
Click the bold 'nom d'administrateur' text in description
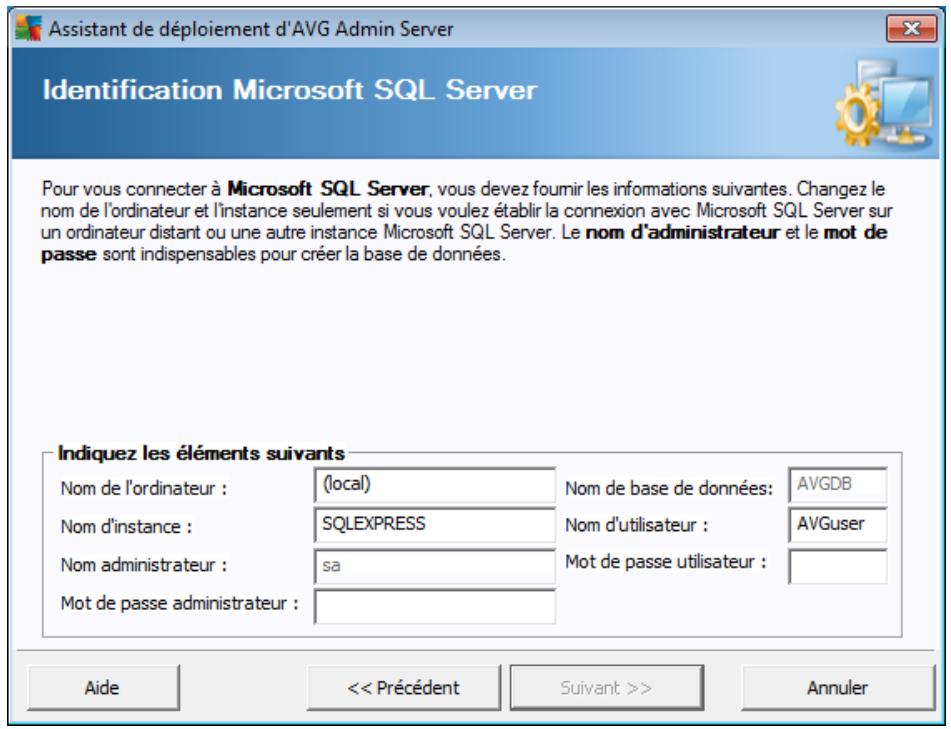tap(682, 232)
